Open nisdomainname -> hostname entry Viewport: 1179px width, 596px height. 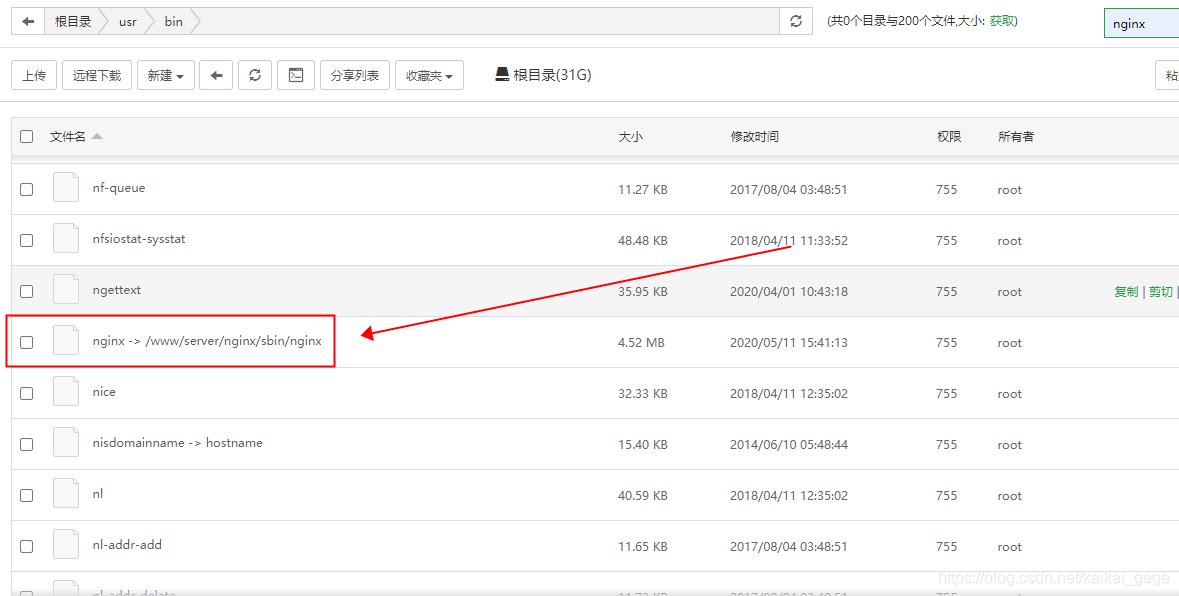click(177, 443)
